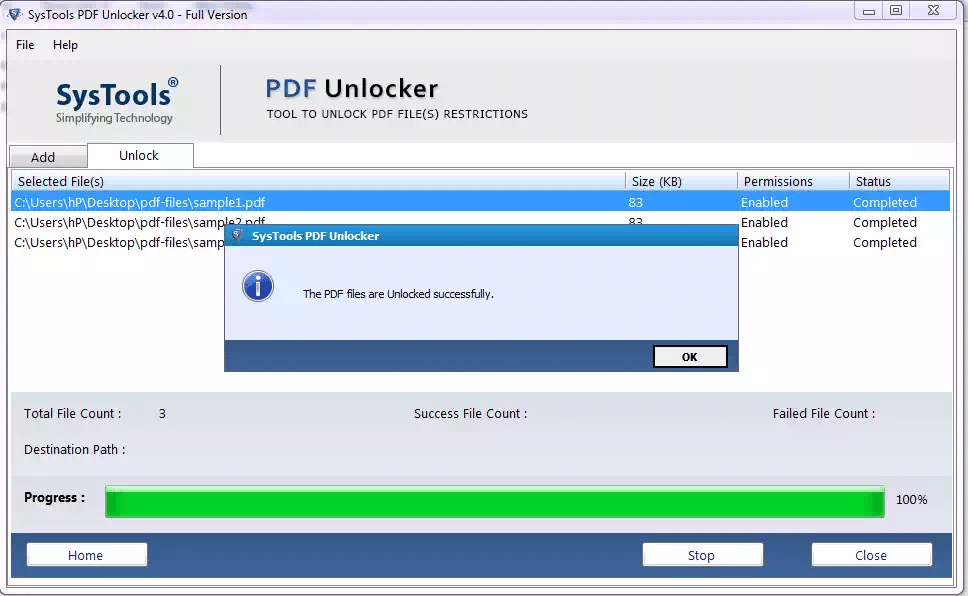
Task: Close the window using title bar X
Action: (x=933, y=10)
